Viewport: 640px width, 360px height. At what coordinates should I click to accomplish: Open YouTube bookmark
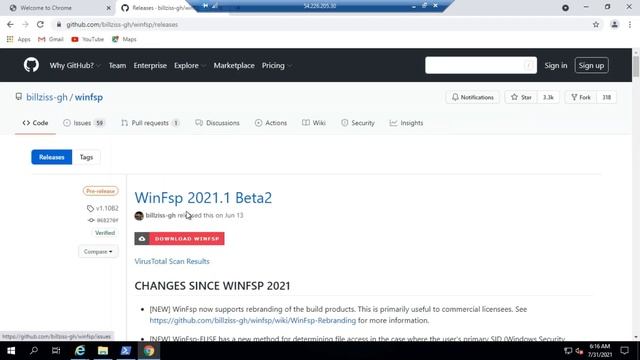click(x=87, y=39)
